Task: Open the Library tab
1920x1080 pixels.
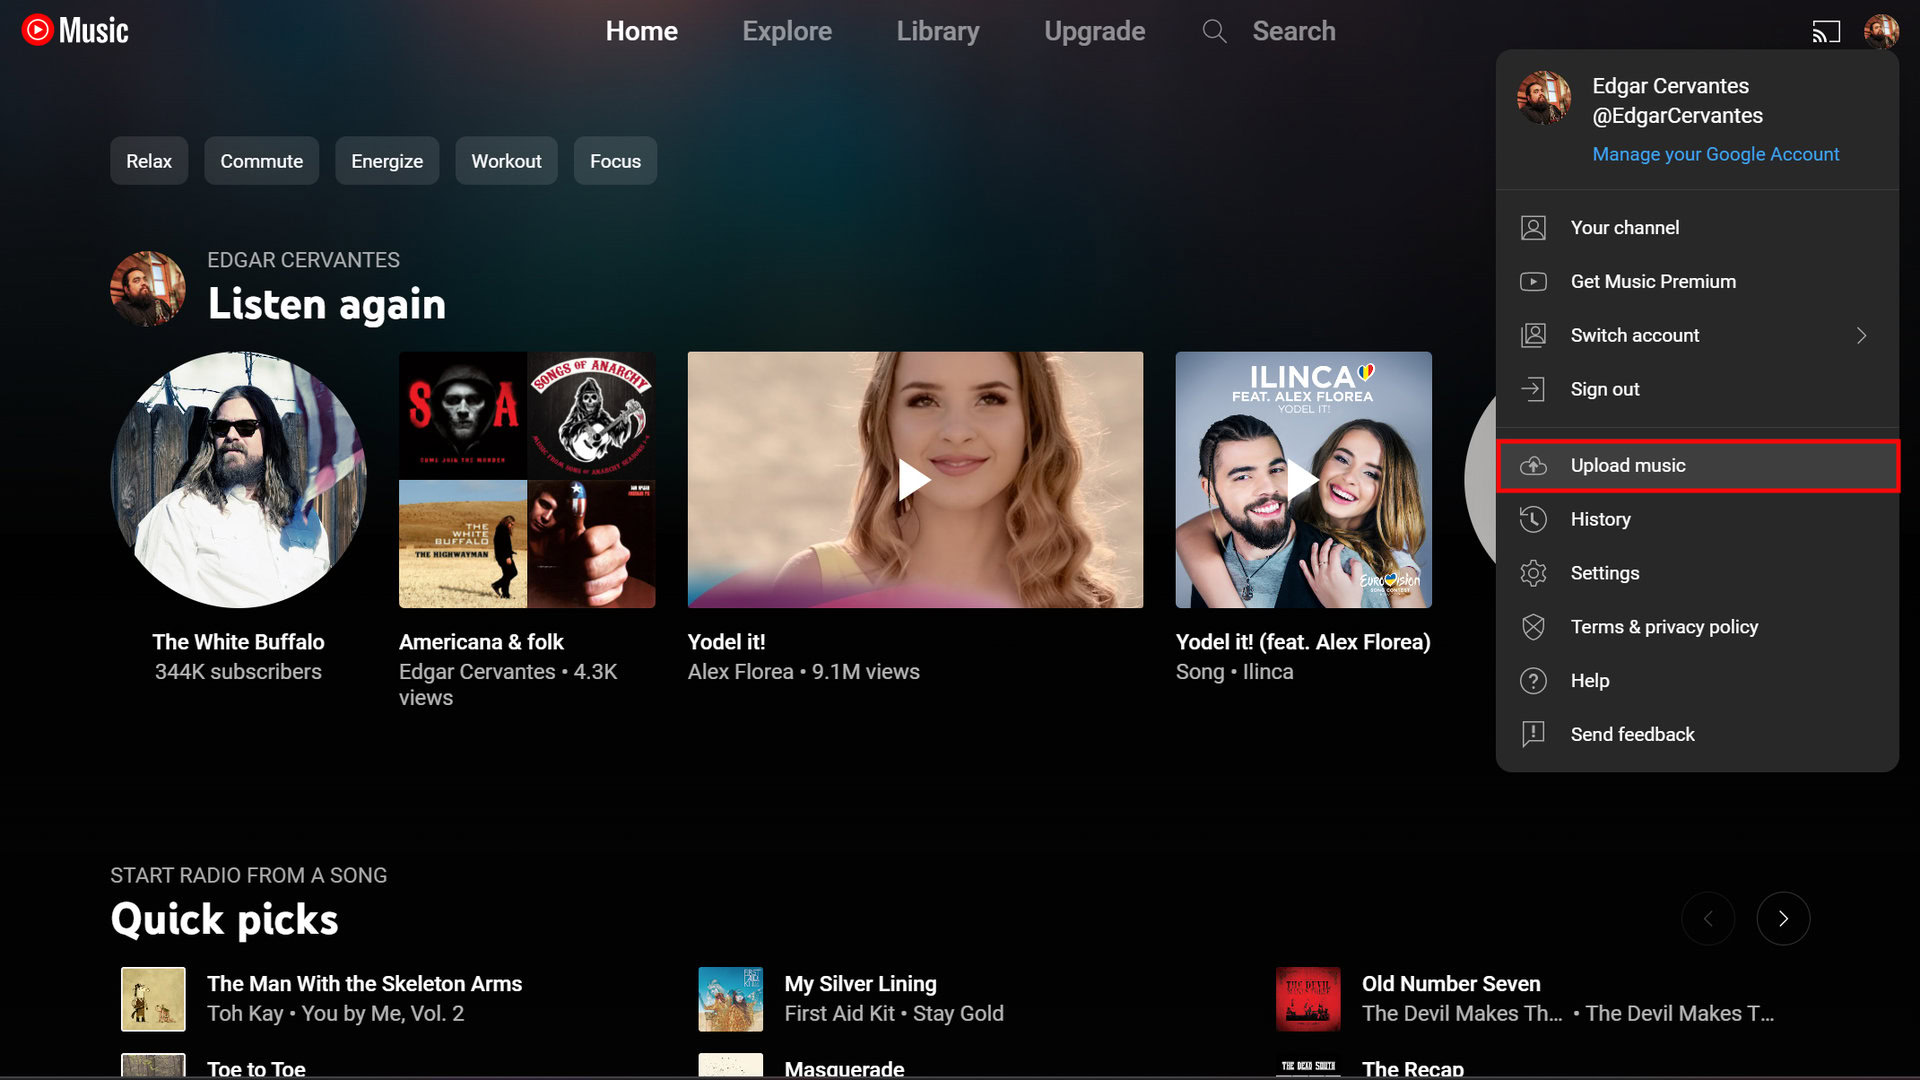Action: coord(937,31)
